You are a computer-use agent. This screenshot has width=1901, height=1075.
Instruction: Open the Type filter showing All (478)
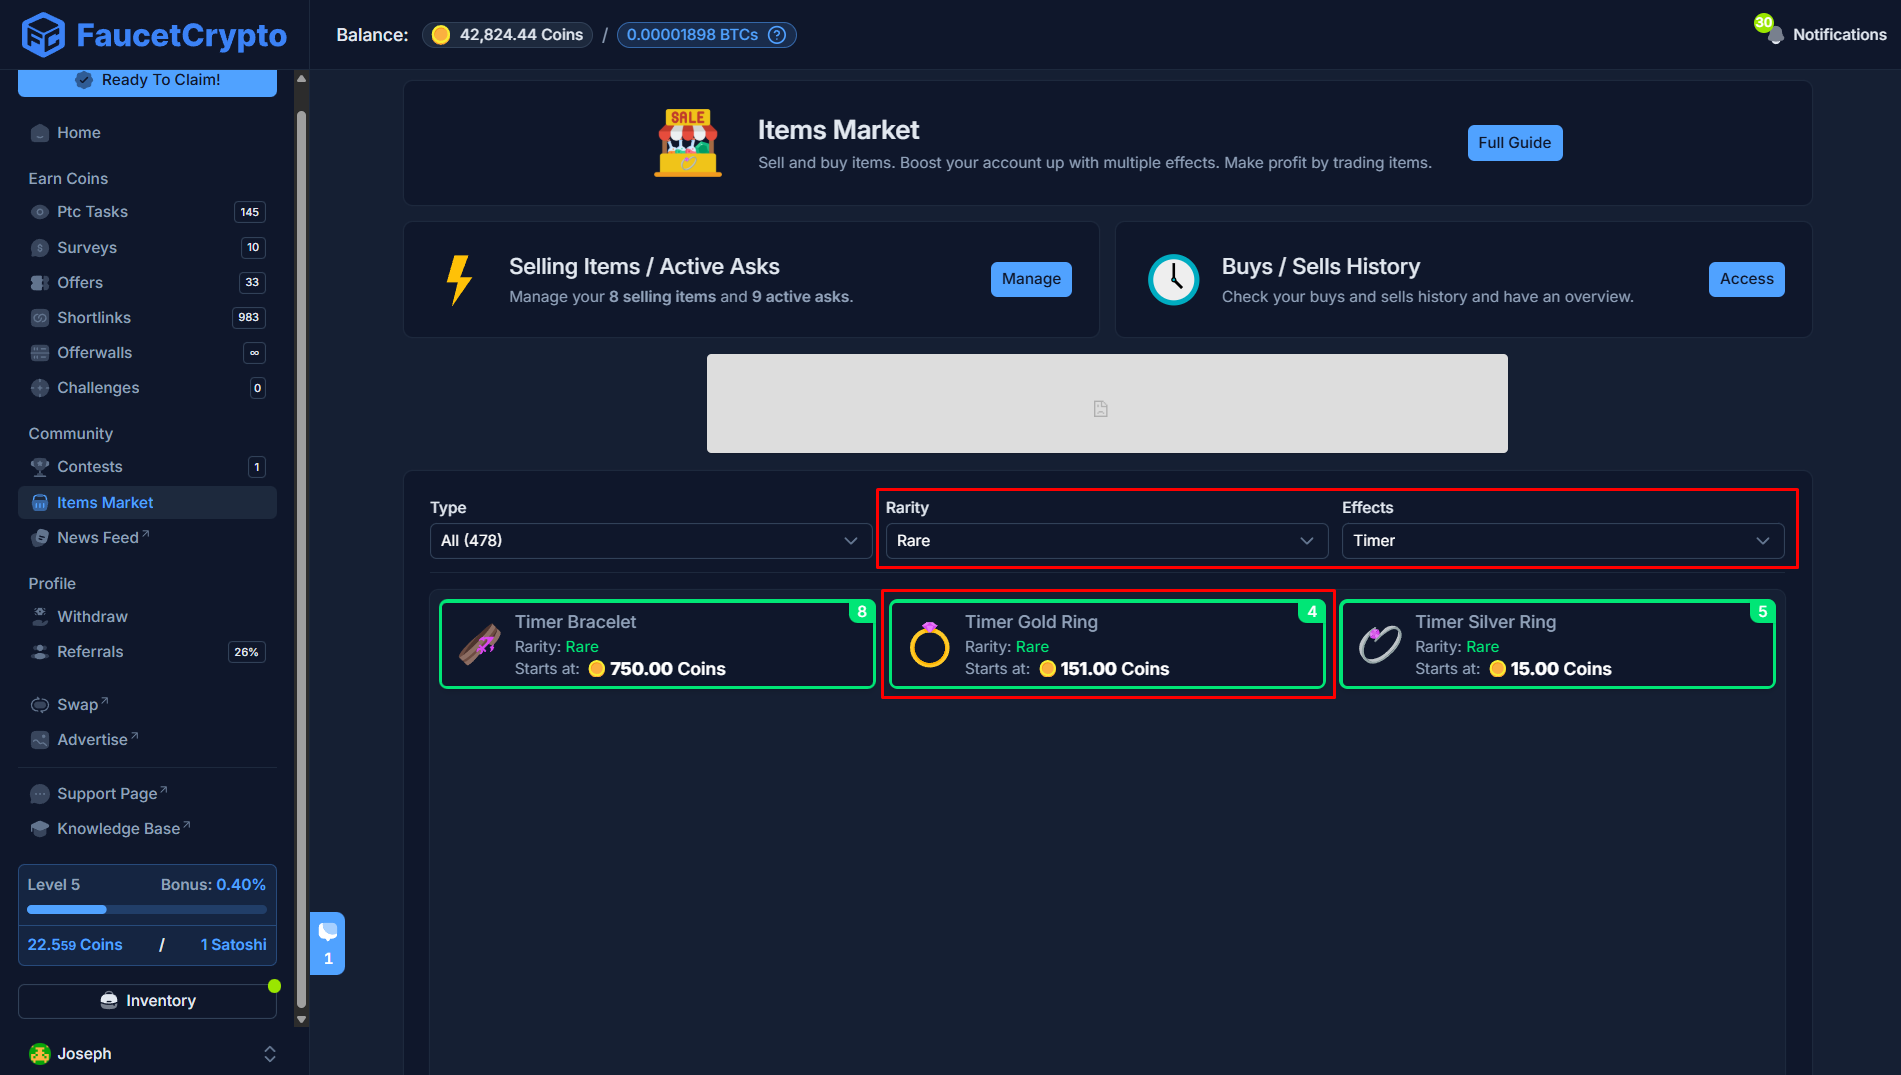coord(650,541)
